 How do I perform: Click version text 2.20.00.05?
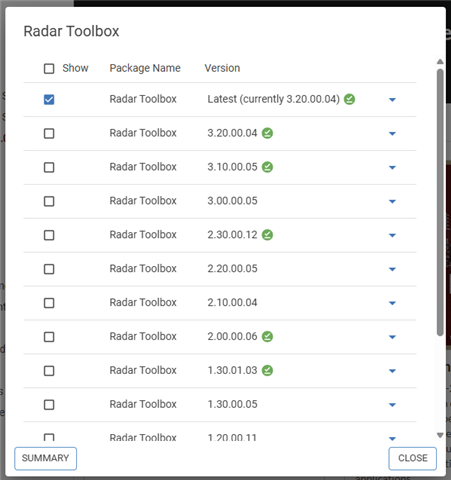232,269
